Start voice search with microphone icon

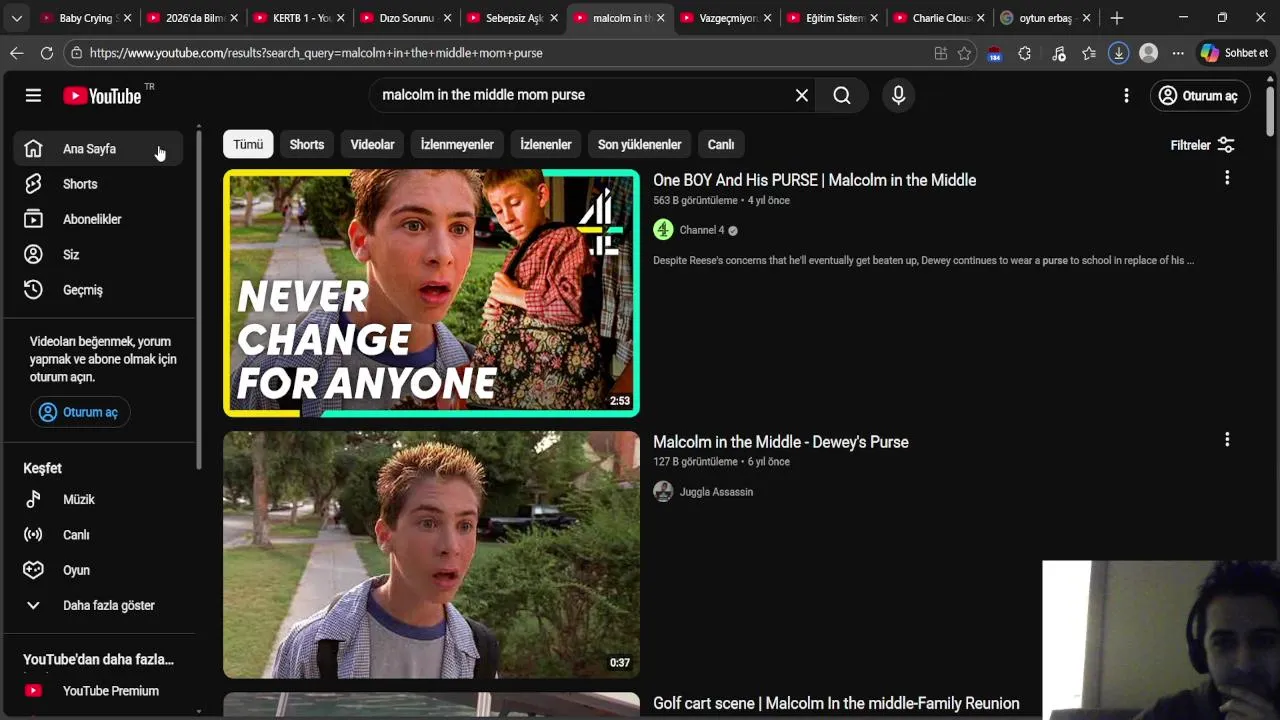point(898,95)
